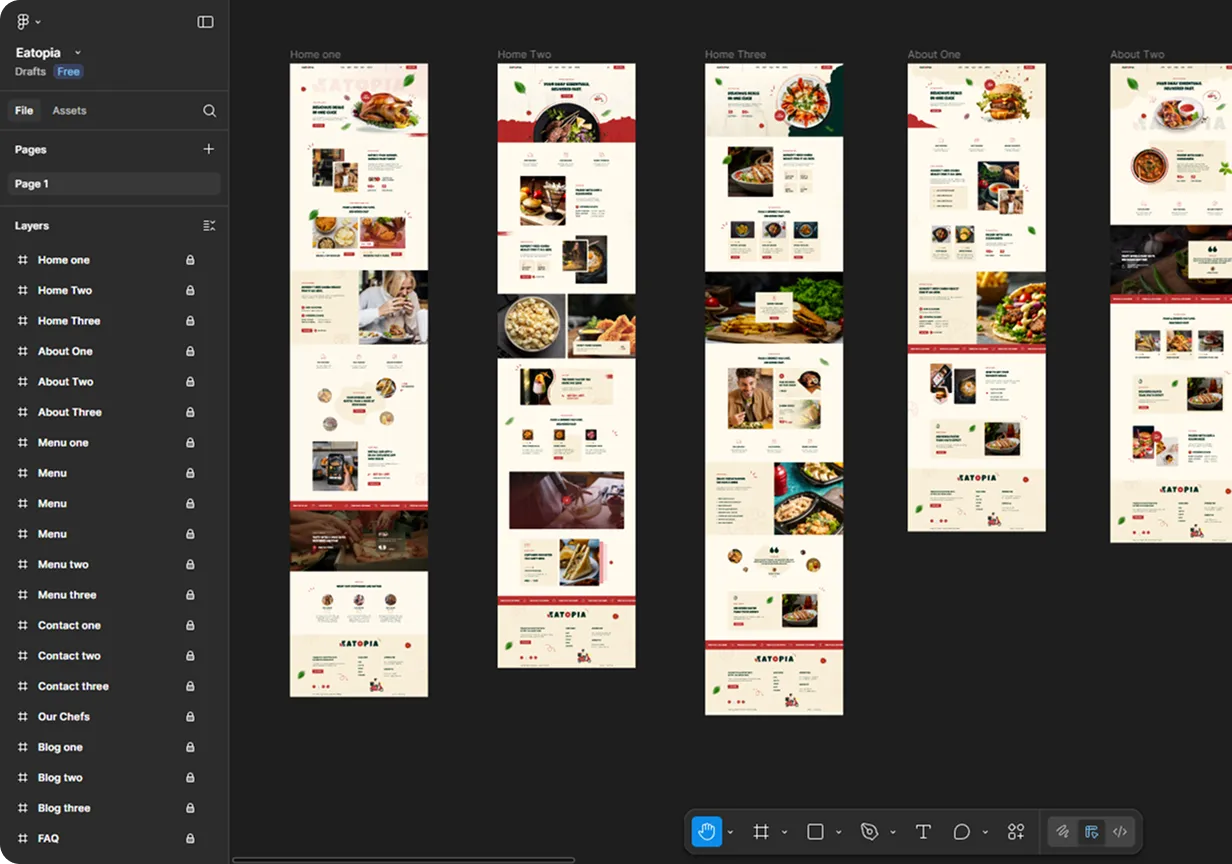Select the Pen tool
Image resolution: width=1232 pixels, height=864 pixels.
tap(869, 832)
